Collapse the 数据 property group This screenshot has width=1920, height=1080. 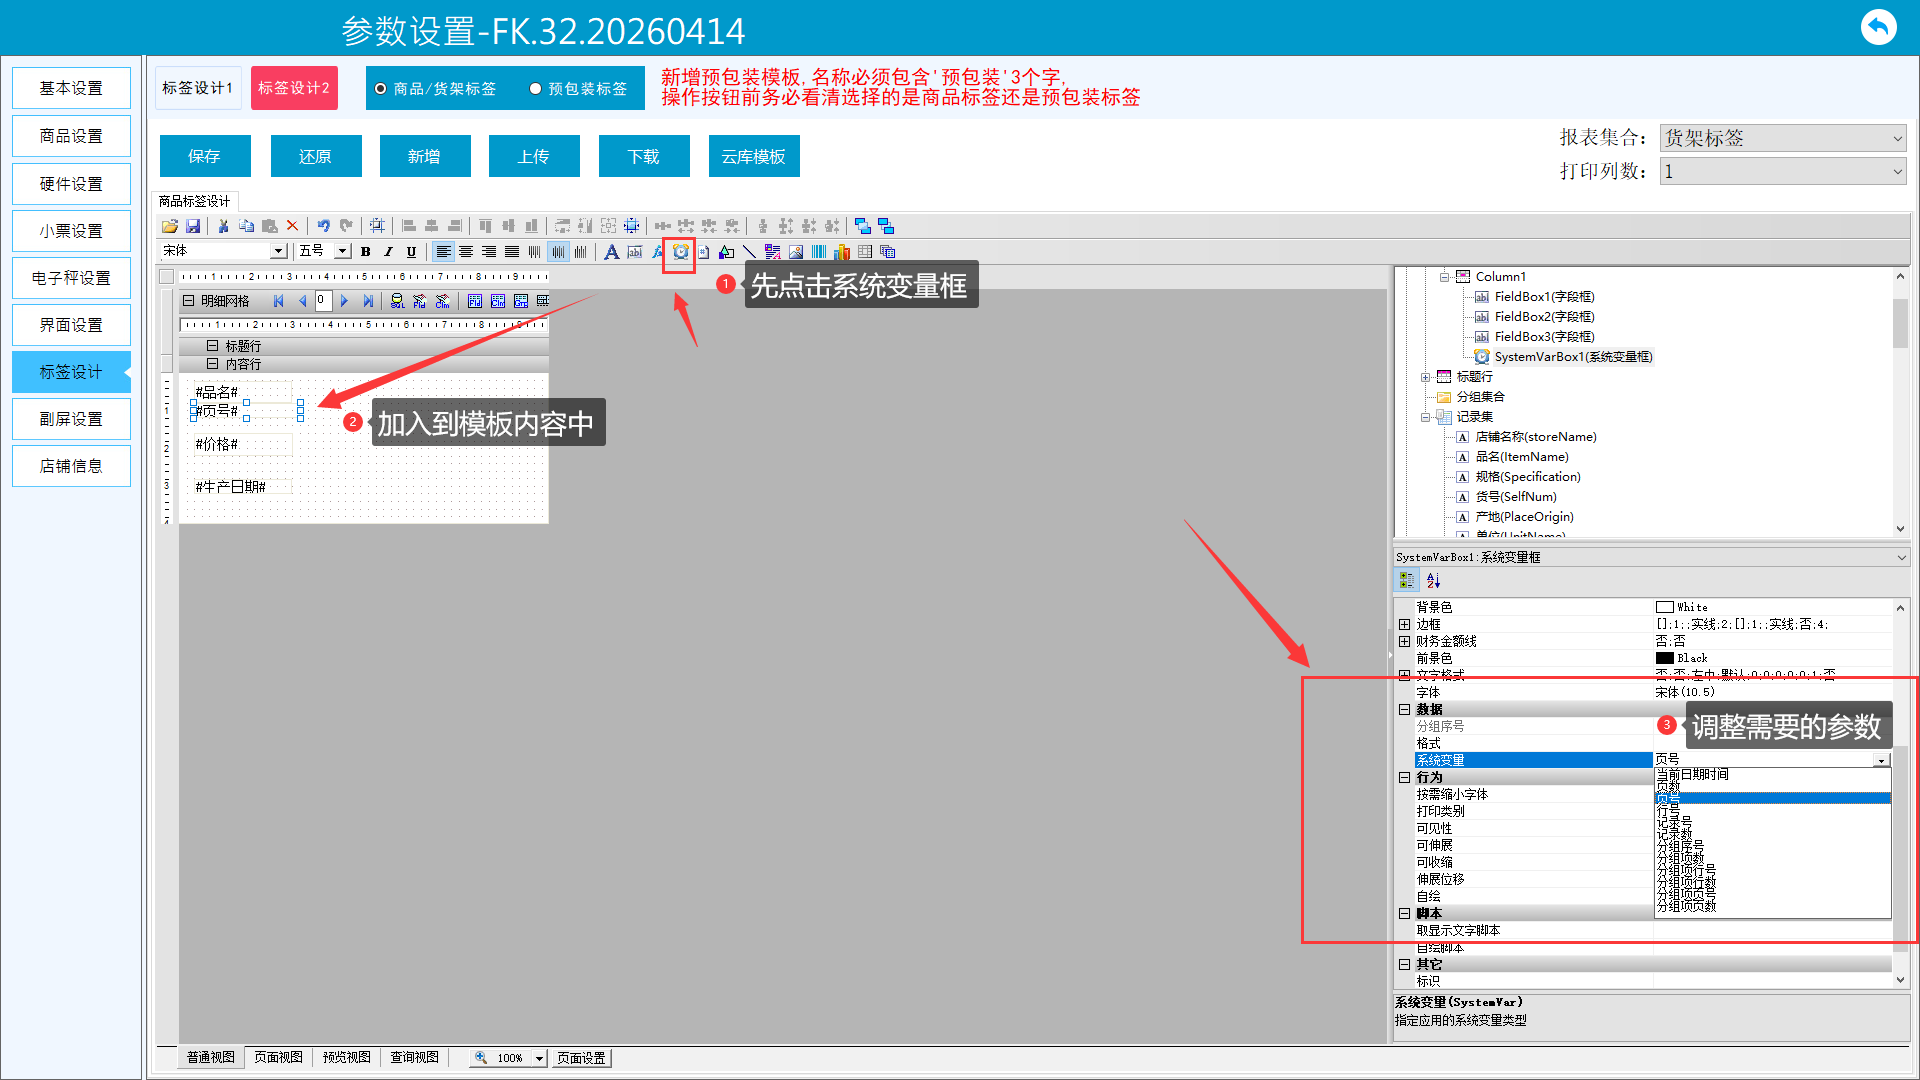1404,709
